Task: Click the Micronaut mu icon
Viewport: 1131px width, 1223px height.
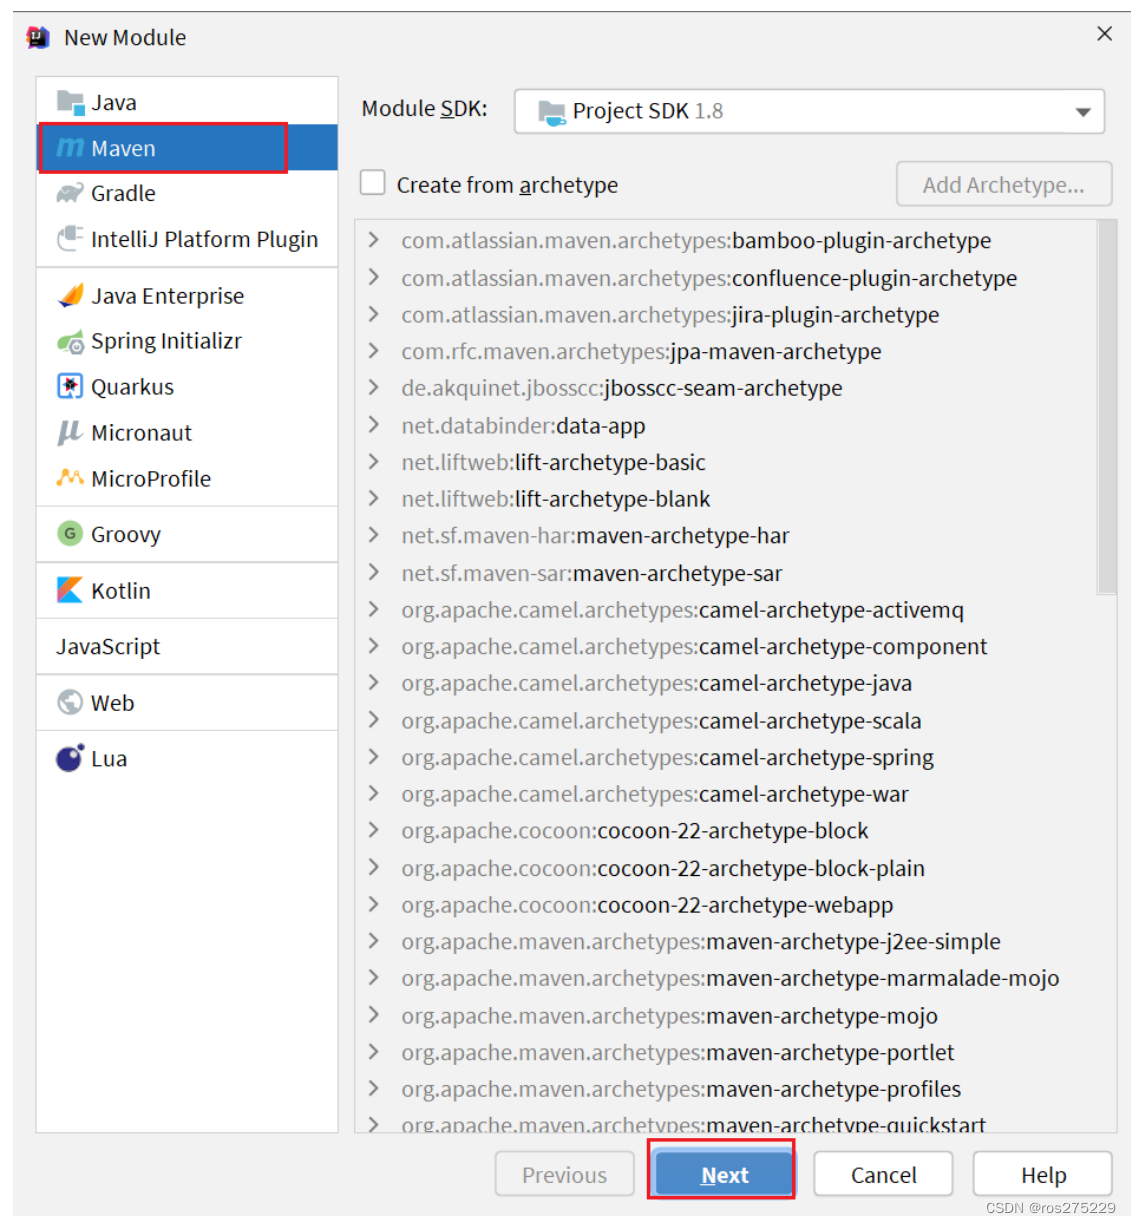Action: 70,433
